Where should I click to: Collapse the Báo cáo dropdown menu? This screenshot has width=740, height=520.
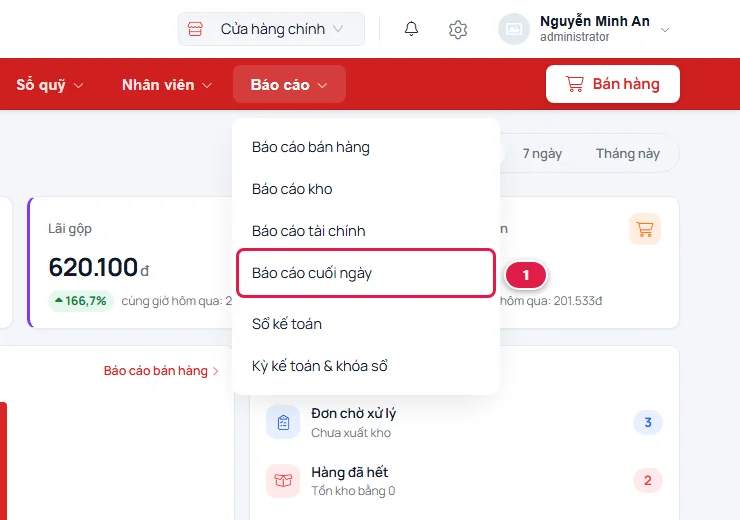(289, 84)
